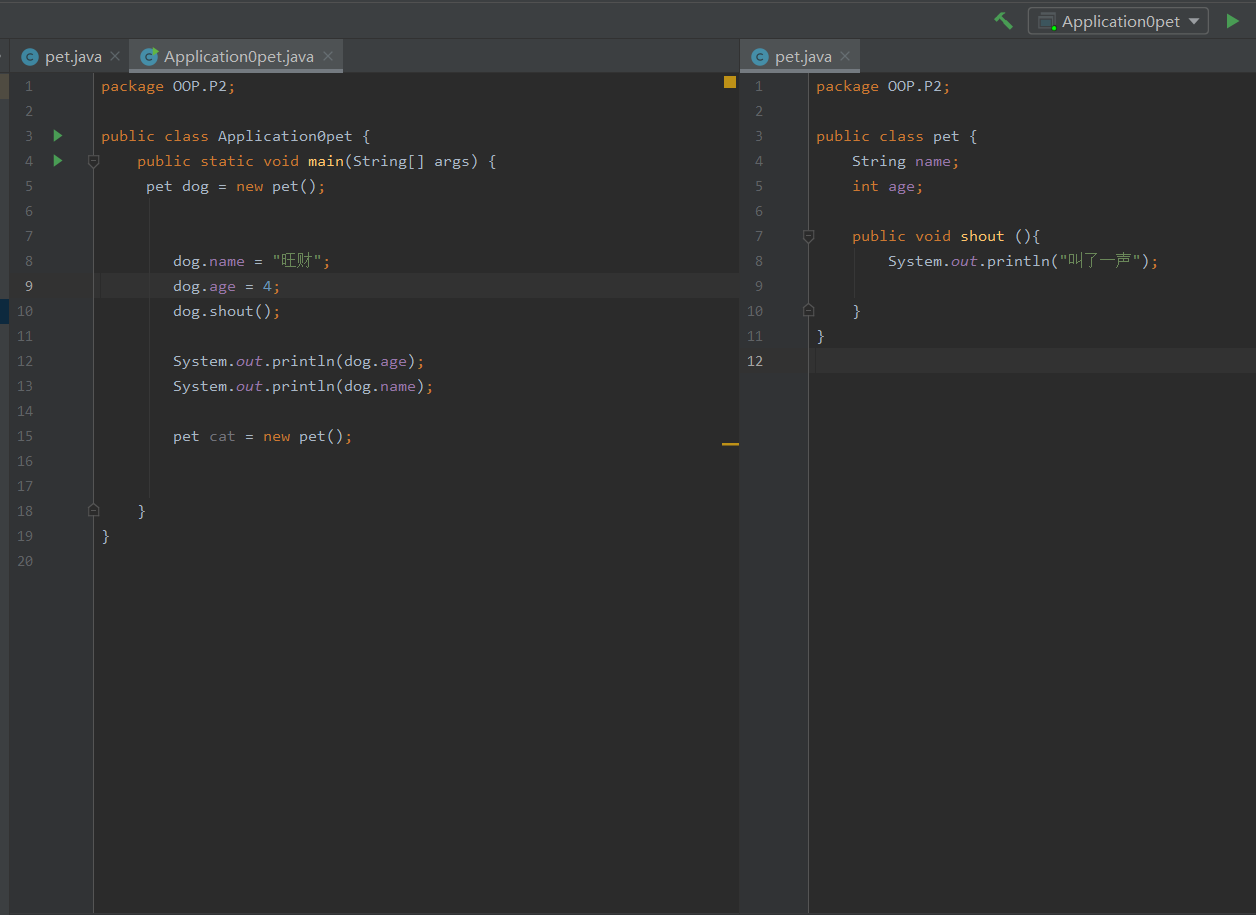The image size is (1256, 915).
Task: Click the run gutter icon beside class Application0pet
Action: coord(57,136)
